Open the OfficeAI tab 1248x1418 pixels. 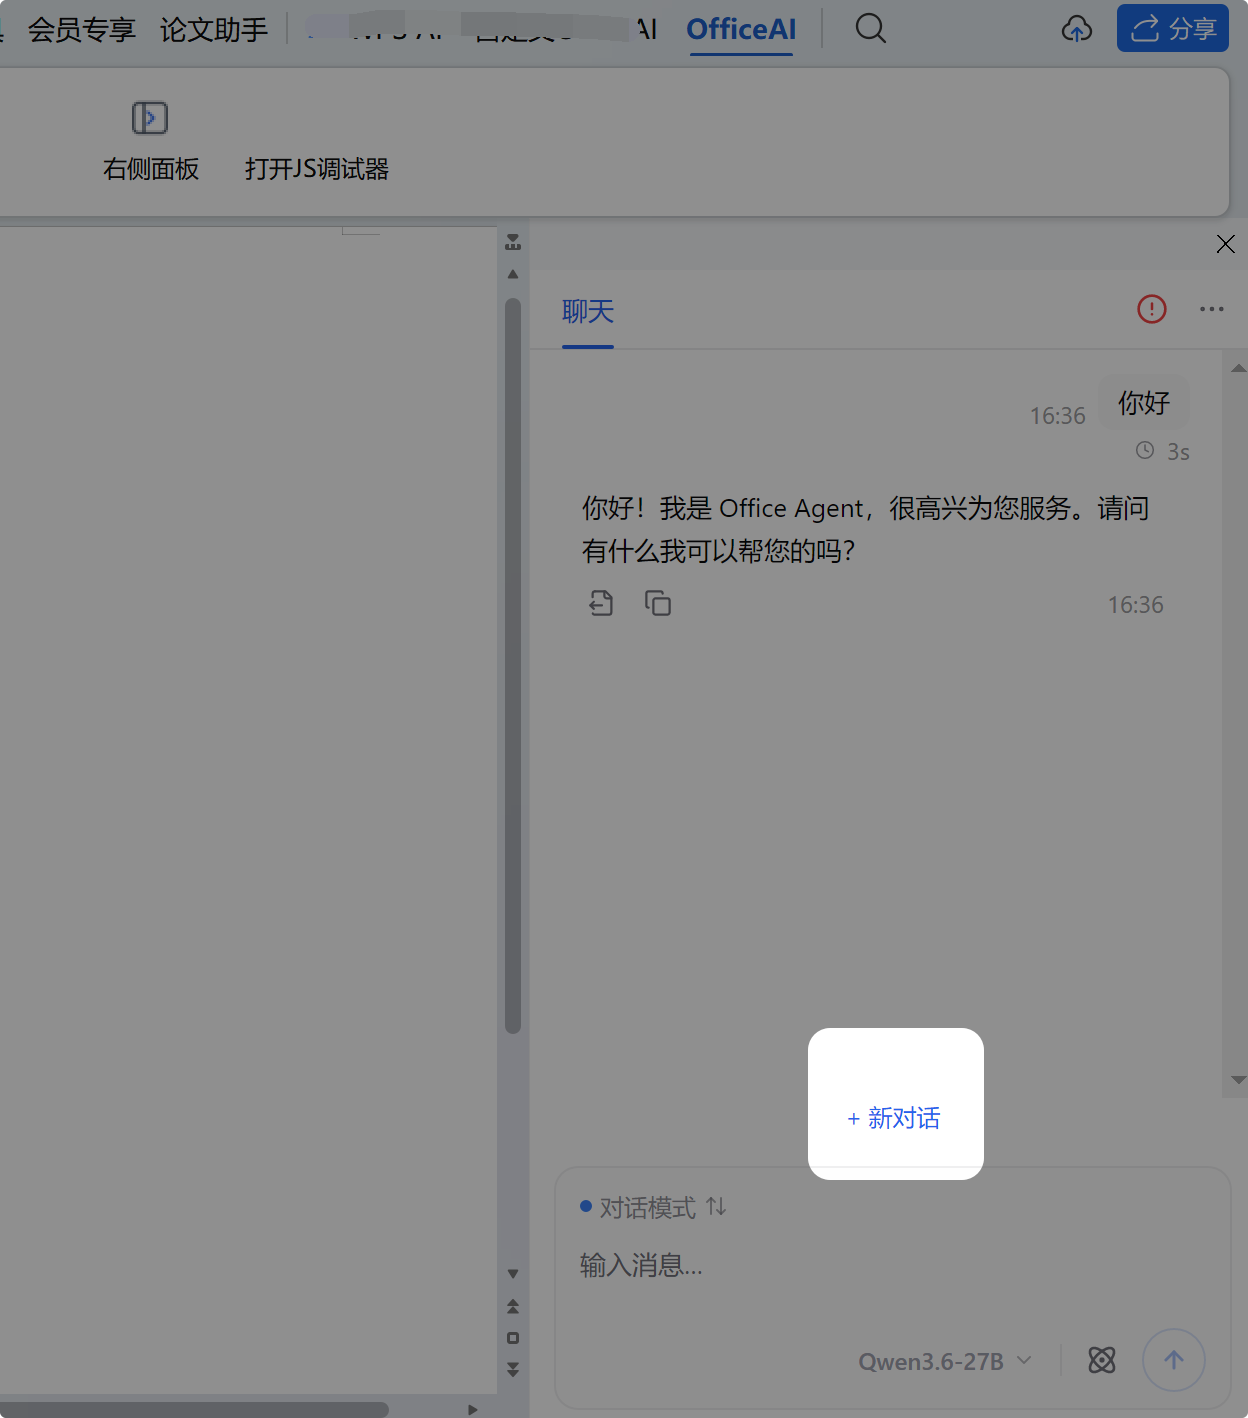coord(741,29)
